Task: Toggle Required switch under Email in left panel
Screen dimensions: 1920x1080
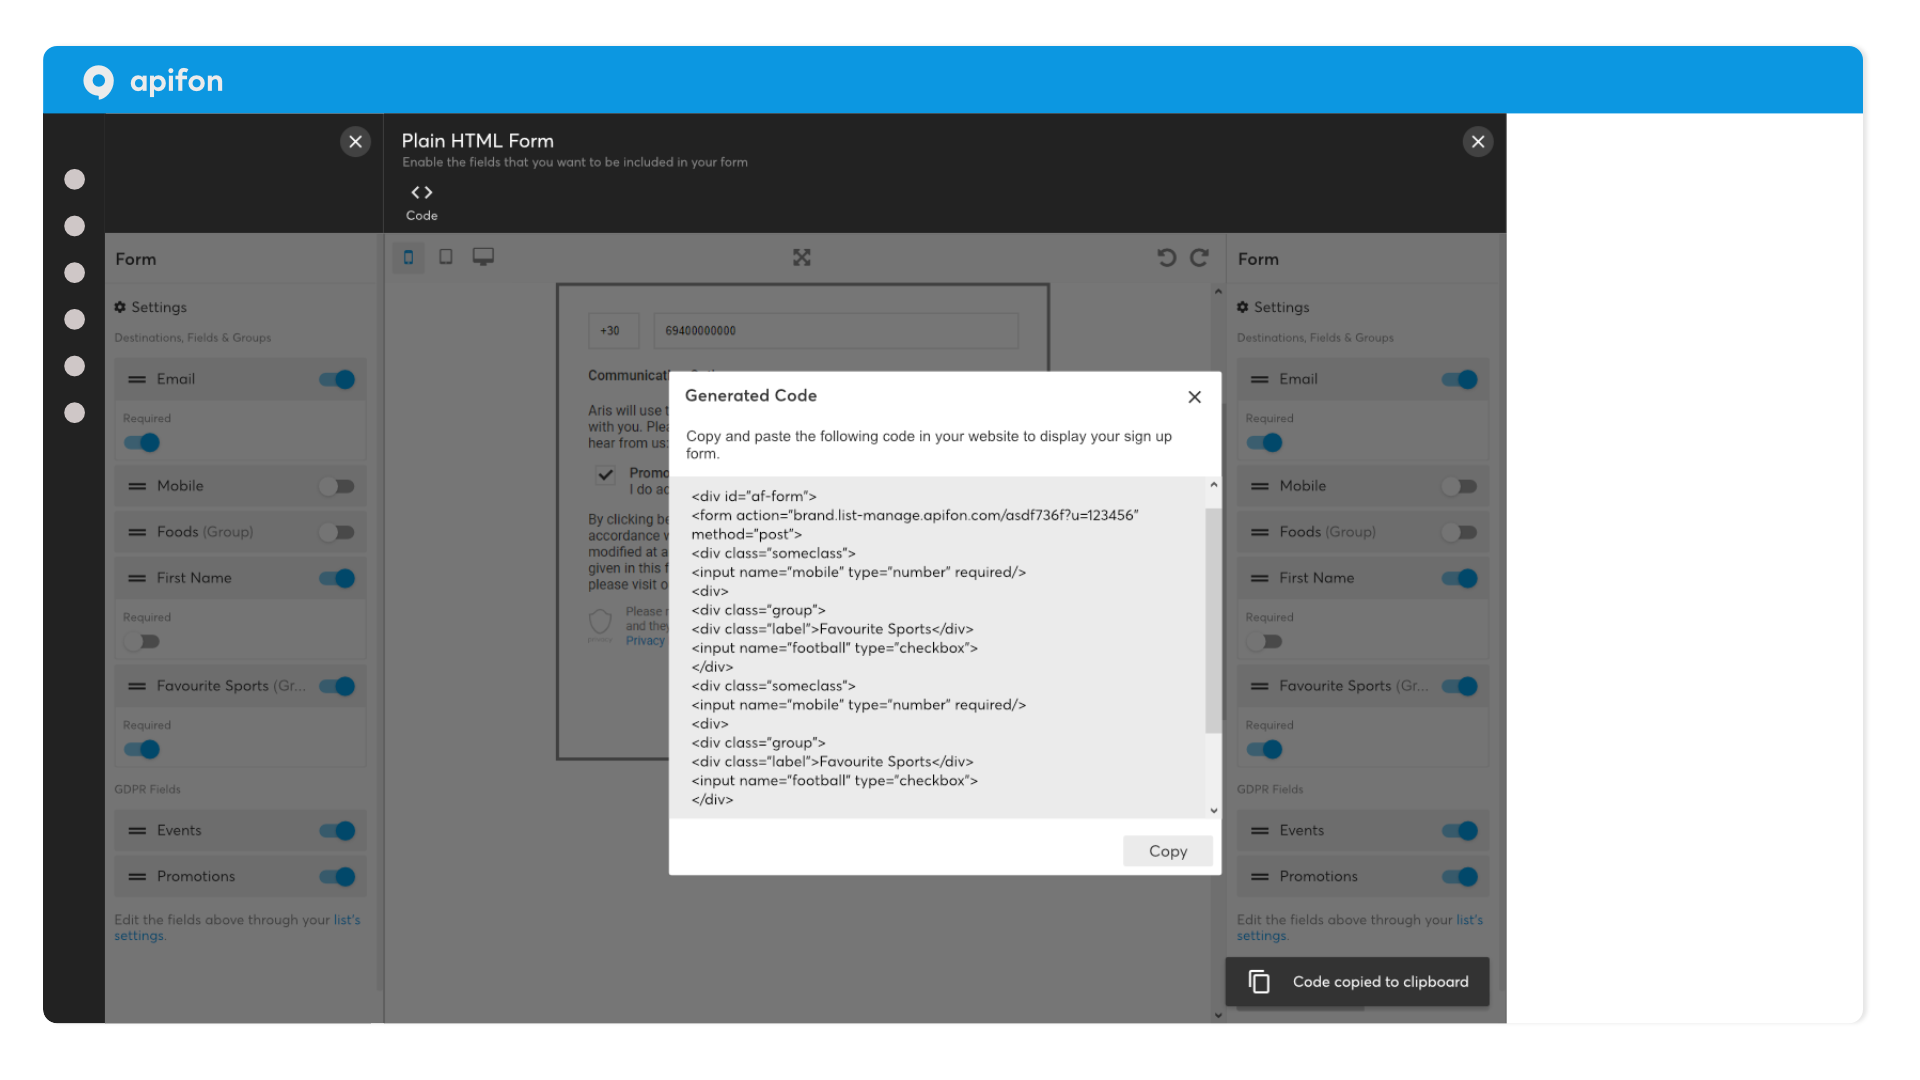Action: pyautogui.click(x=142, y=443)
